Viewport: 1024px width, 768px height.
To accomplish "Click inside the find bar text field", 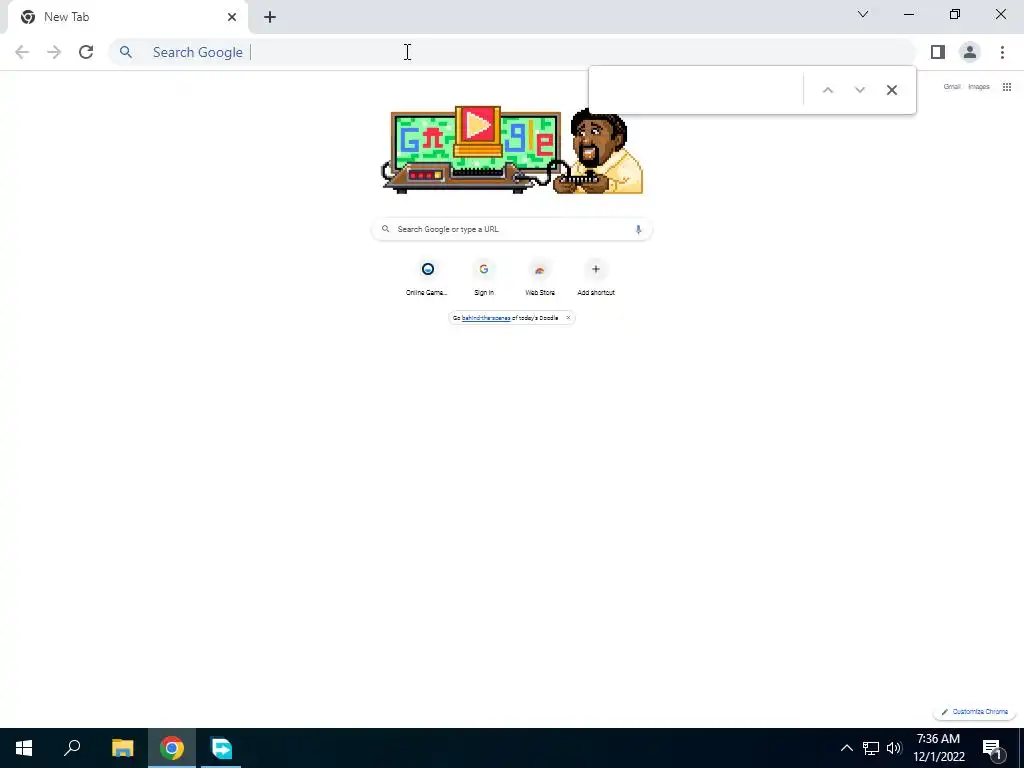I will pos(697,90).
